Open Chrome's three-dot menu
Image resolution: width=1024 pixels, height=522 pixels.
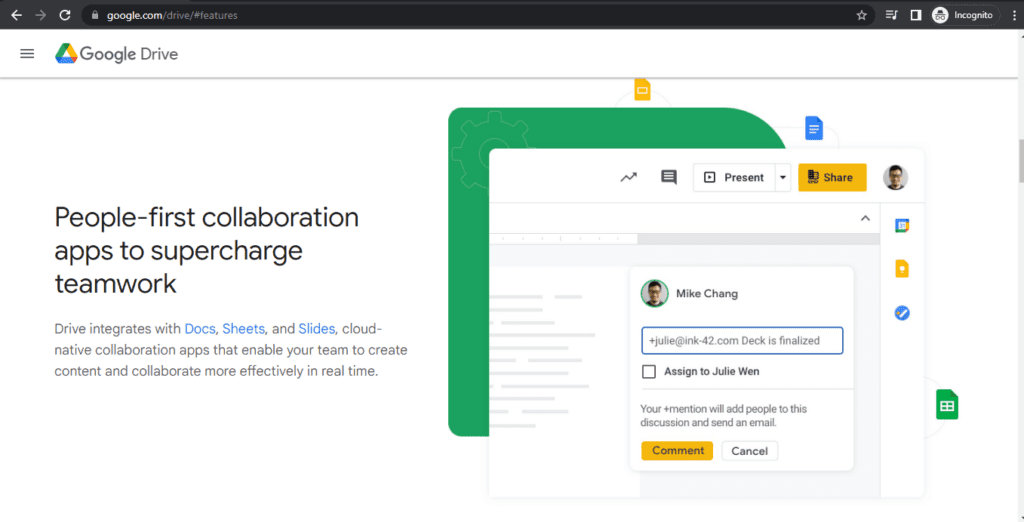tap(1014, 15)
